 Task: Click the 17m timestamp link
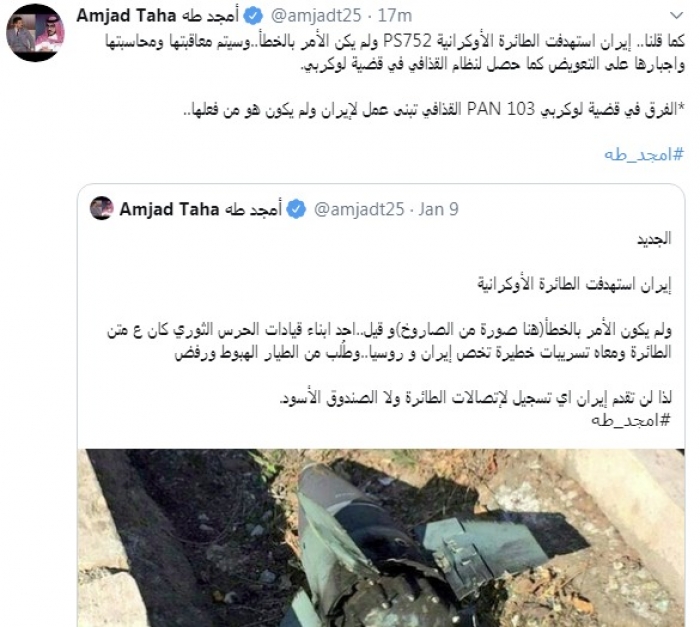point(395,16)
